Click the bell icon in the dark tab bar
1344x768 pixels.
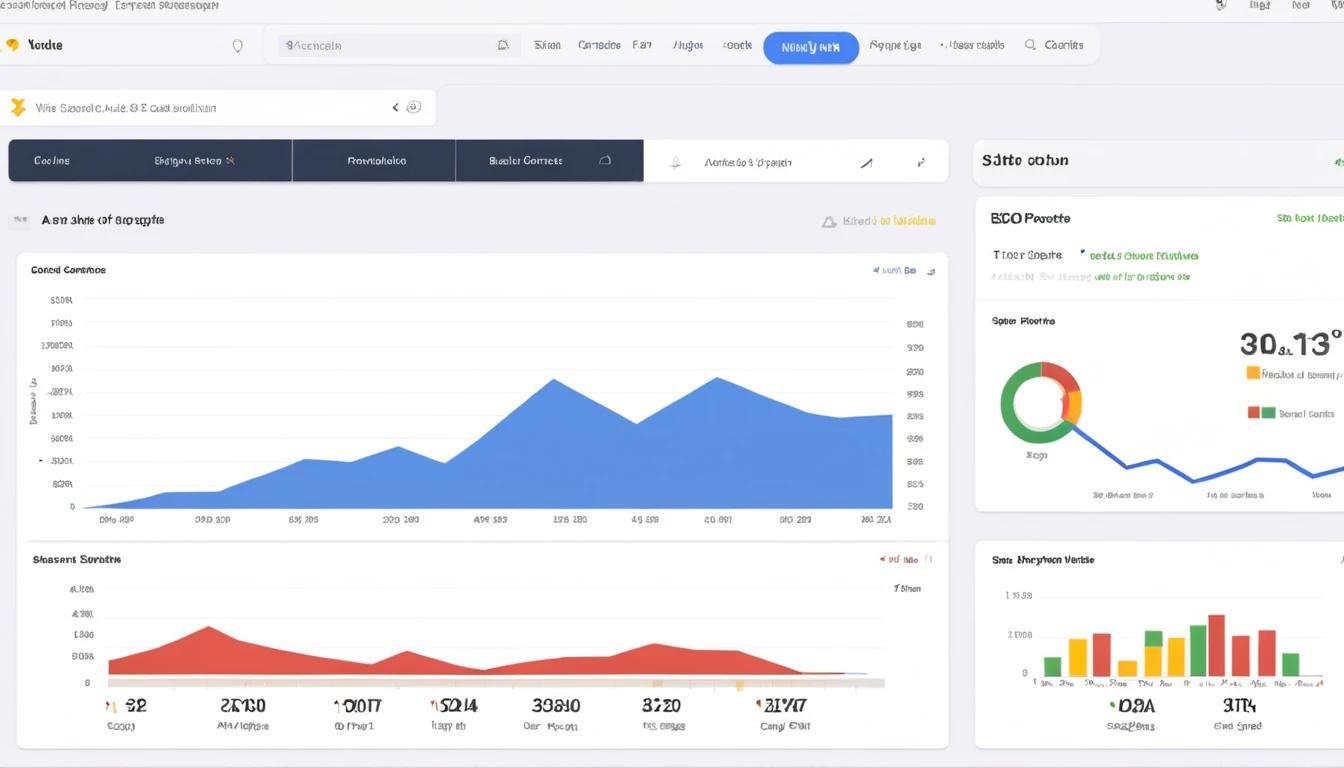click(x=605, y=160)
